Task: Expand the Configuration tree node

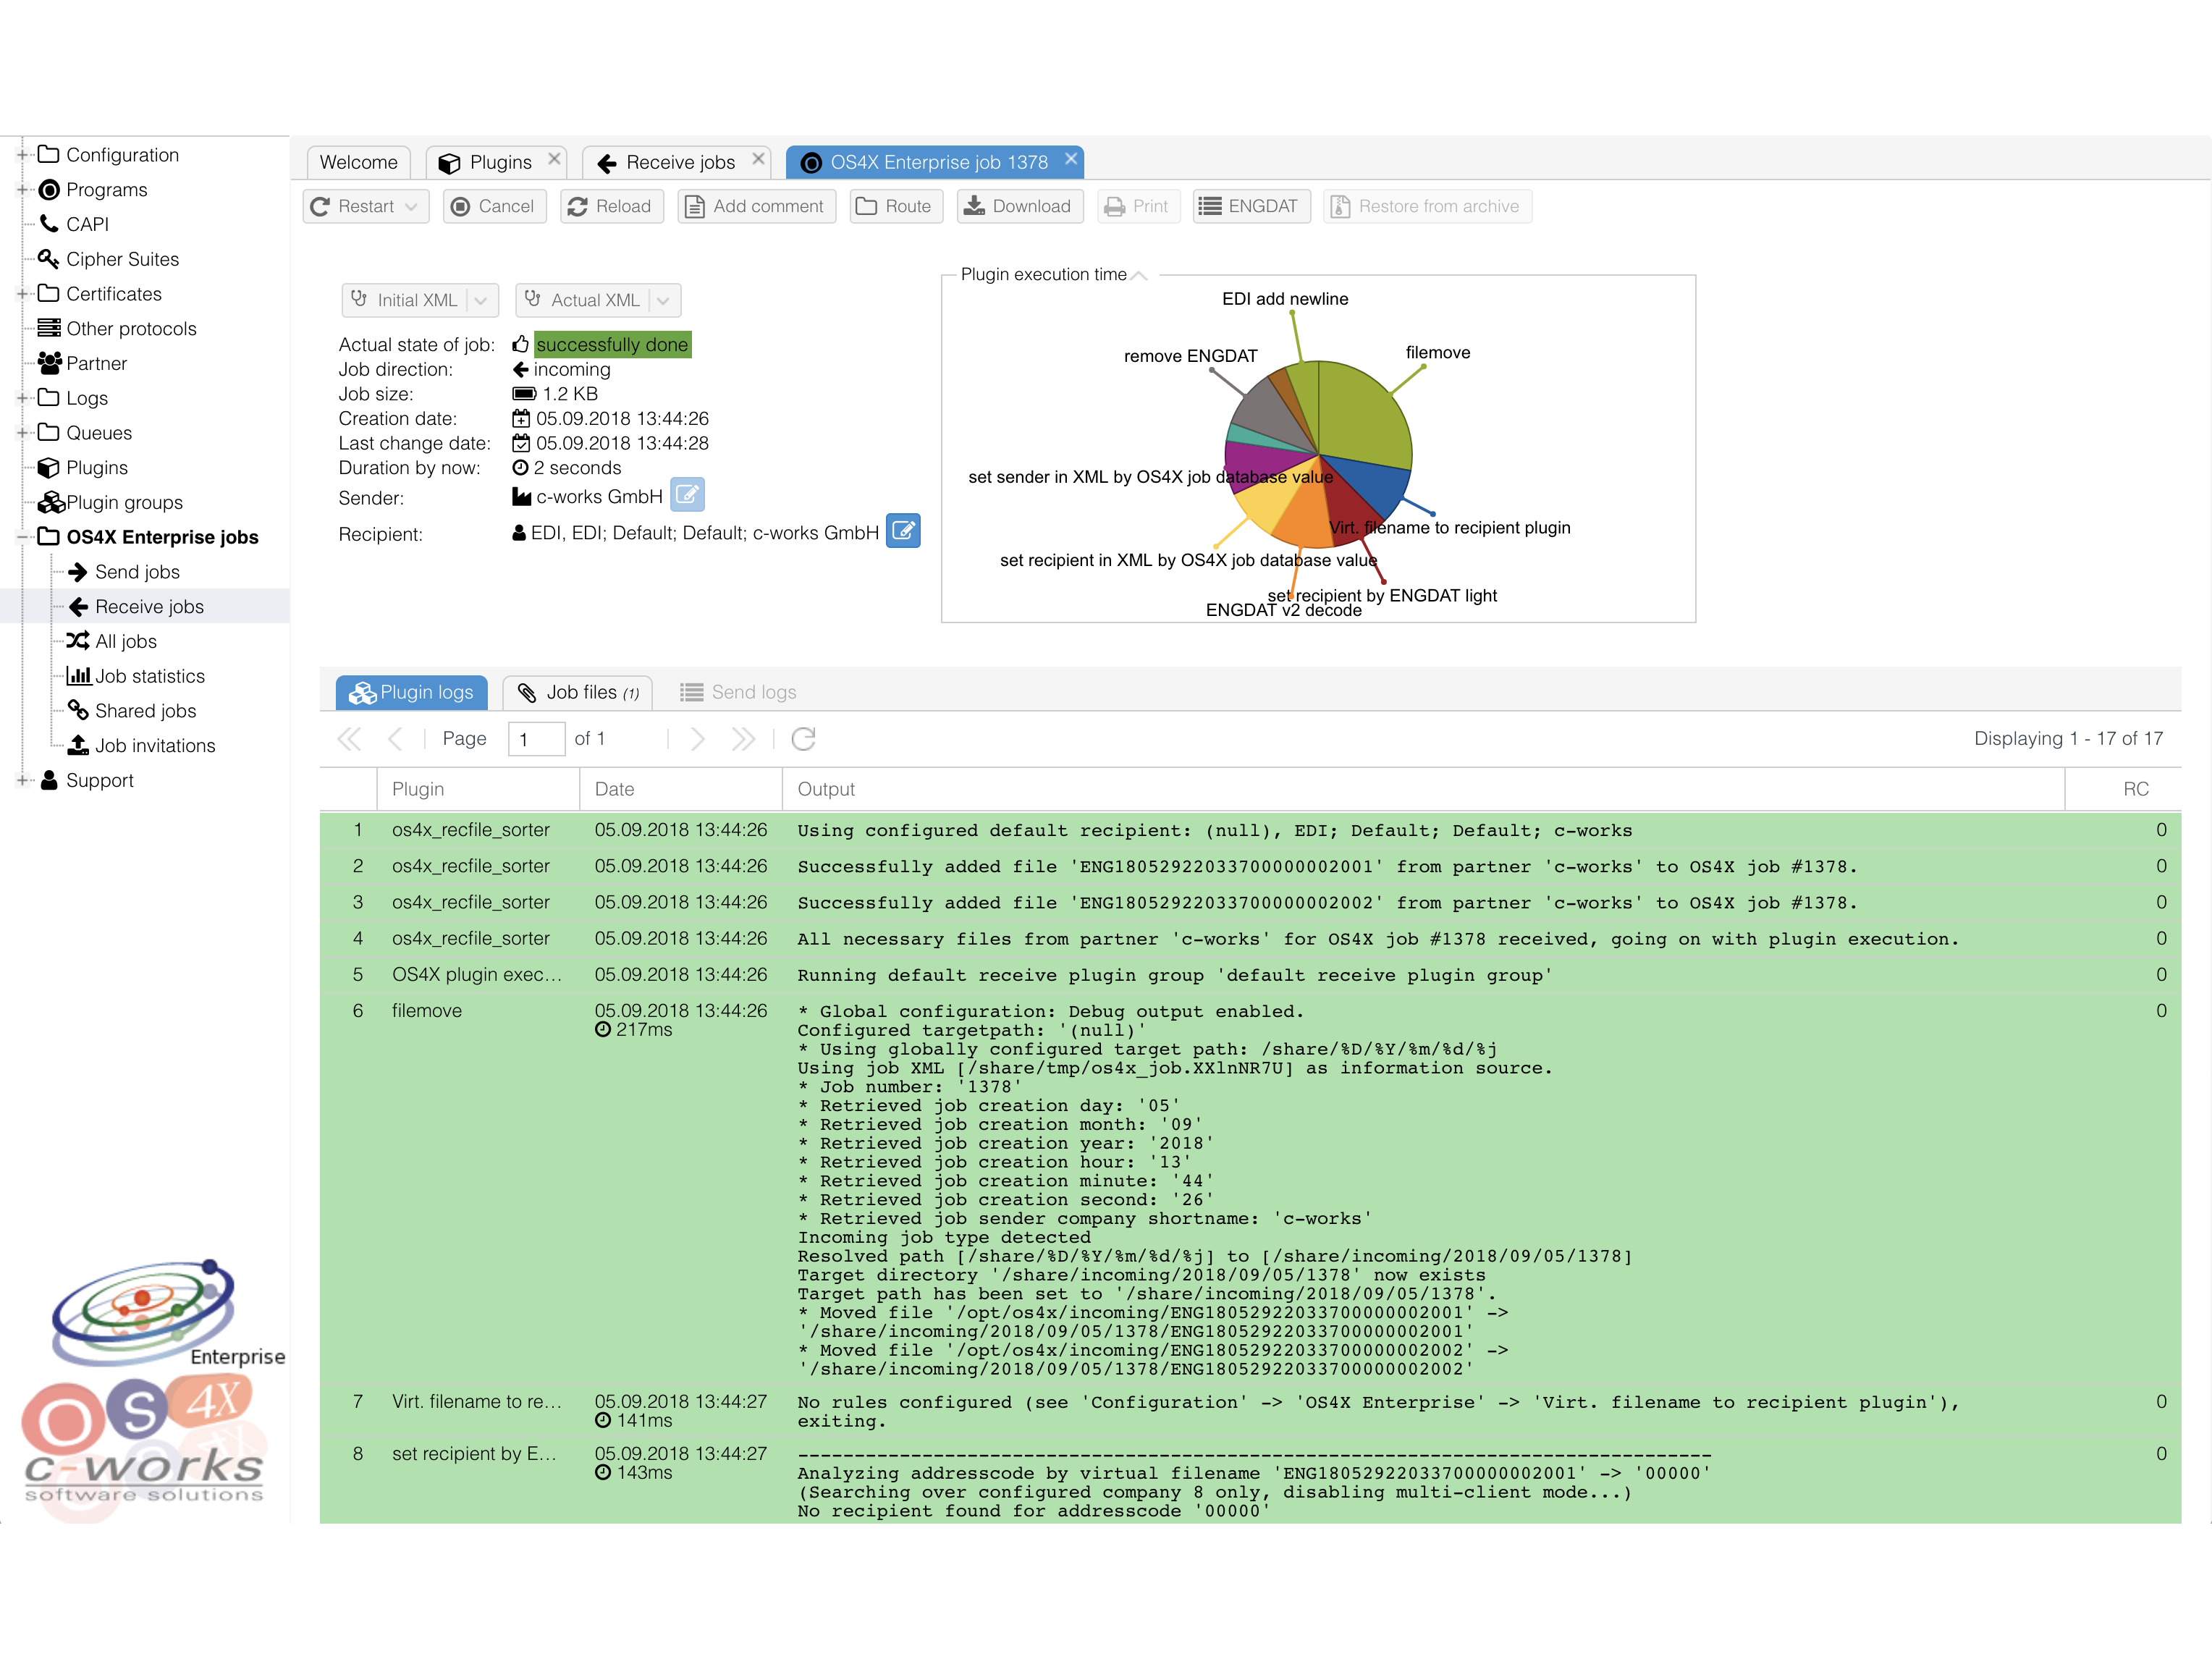Action: coord(22,155)
